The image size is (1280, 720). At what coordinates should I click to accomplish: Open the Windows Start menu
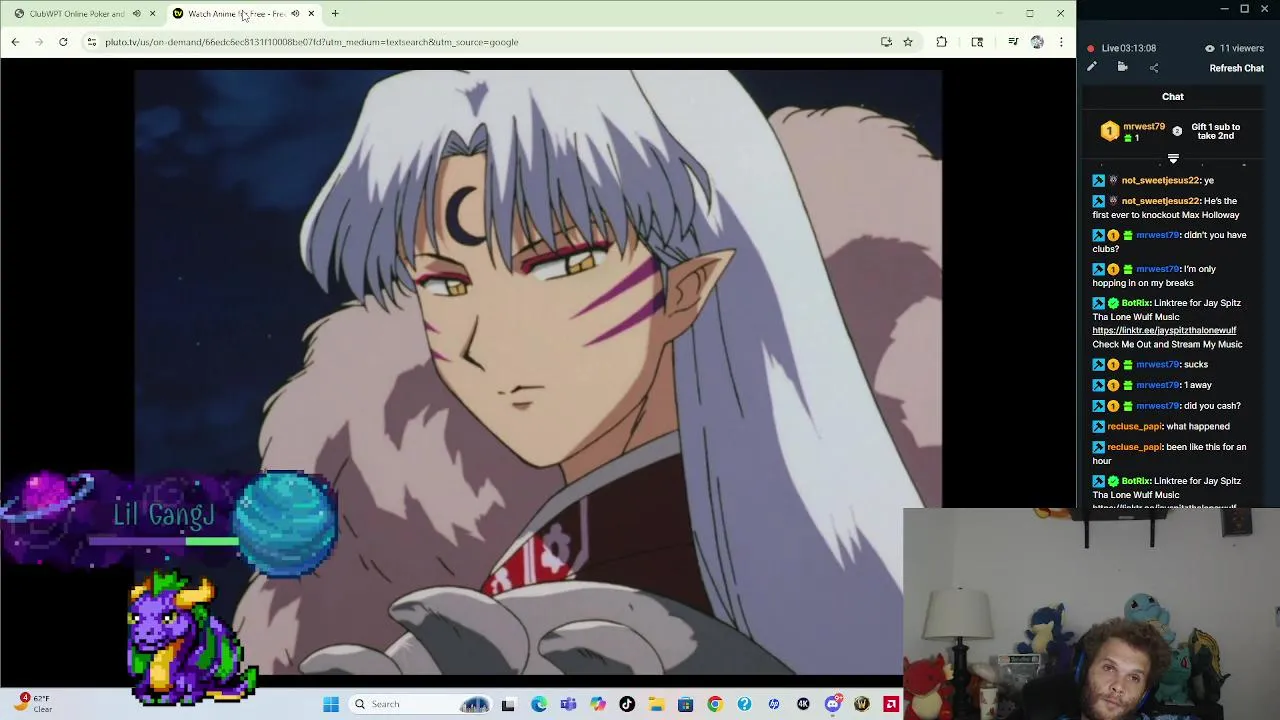point(331,704)
